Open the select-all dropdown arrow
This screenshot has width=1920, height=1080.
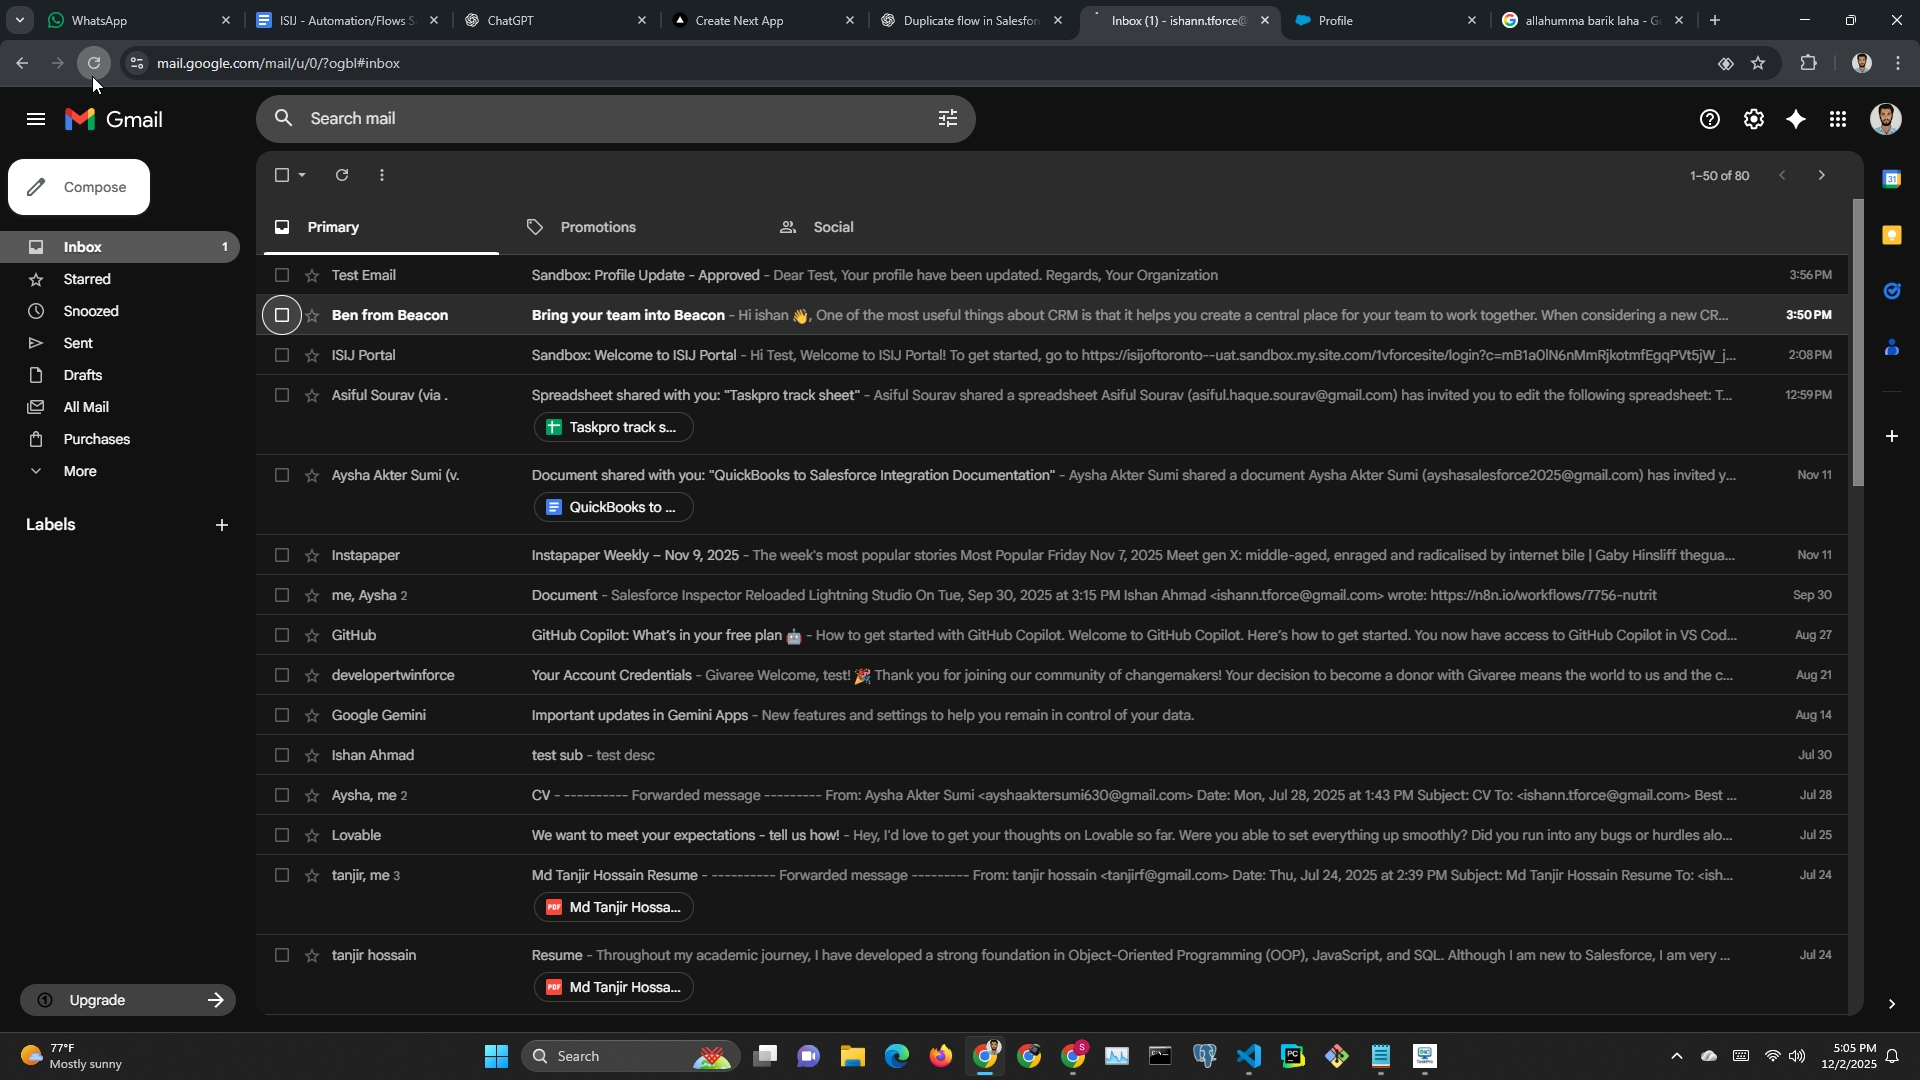(303, 175)
